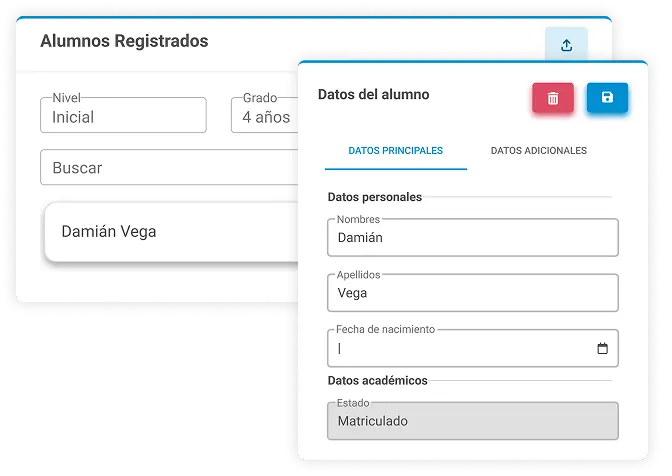Screen dimensions: 672x476
Task: Click the Datos académicos section label
Action: 377,380
